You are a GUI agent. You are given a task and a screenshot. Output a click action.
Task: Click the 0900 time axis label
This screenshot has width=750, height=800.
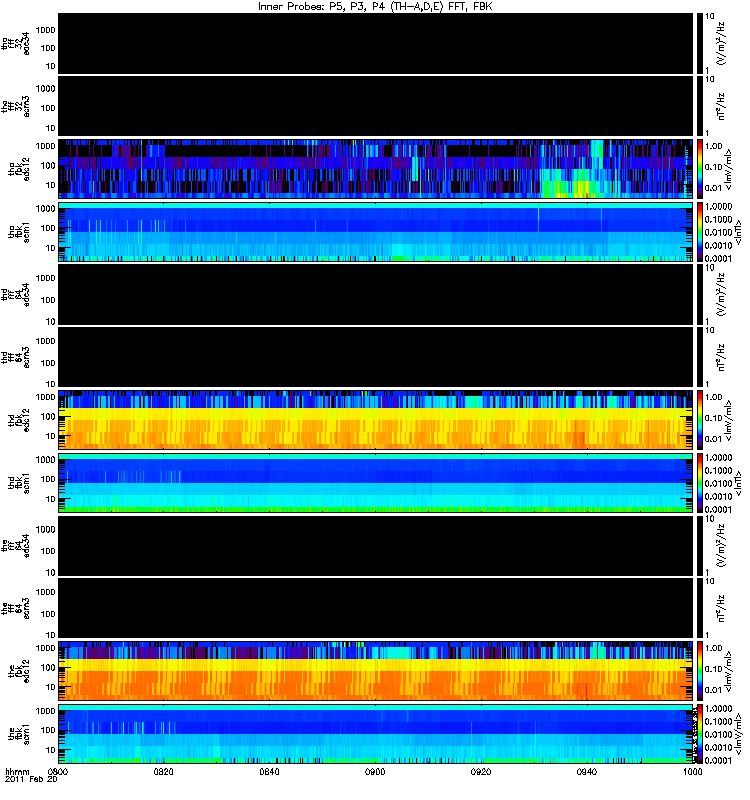point(375,771)
